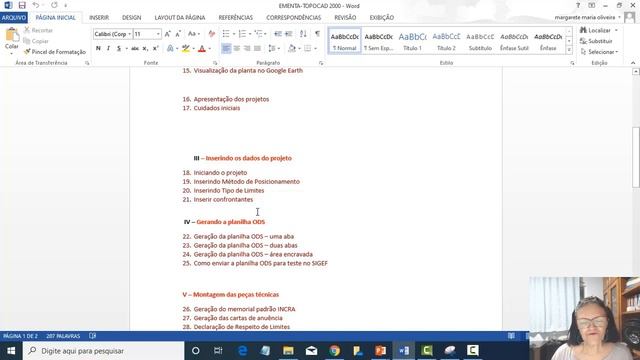This screenshot has width=640, height=360.
Task: Click the decrease indent icon
Action: 278,34
